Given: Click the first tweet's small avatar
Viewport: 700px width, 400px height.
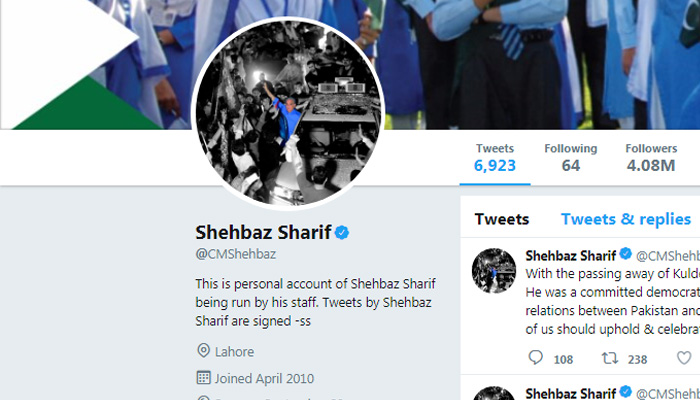Looking at the screenshot, I should pyautogui.click(x=494, y=271).
